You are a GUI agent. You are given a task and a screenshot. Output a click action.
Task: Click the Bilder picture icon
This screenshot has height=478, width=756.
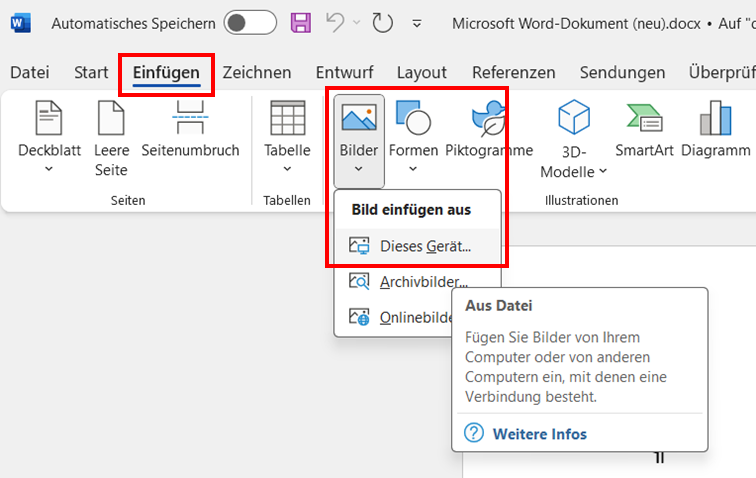pos(359,118)
